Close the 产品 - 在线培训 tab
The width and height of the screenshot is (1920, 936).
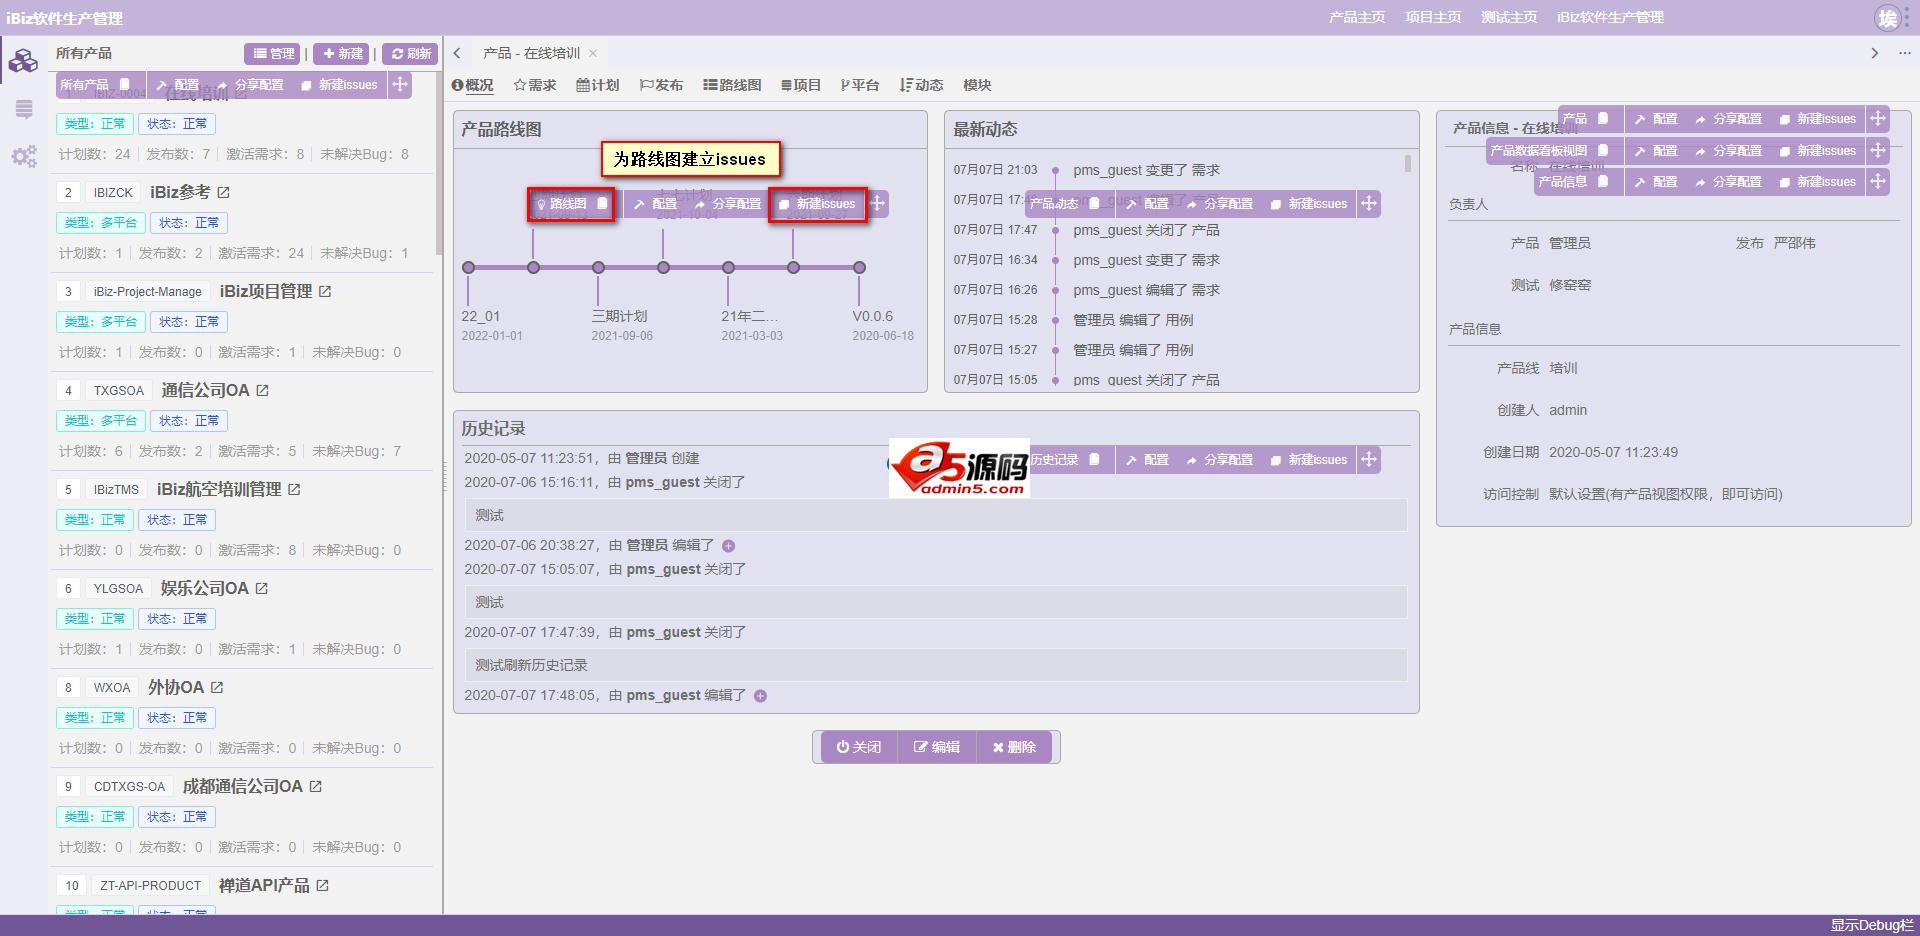(593, 53)
